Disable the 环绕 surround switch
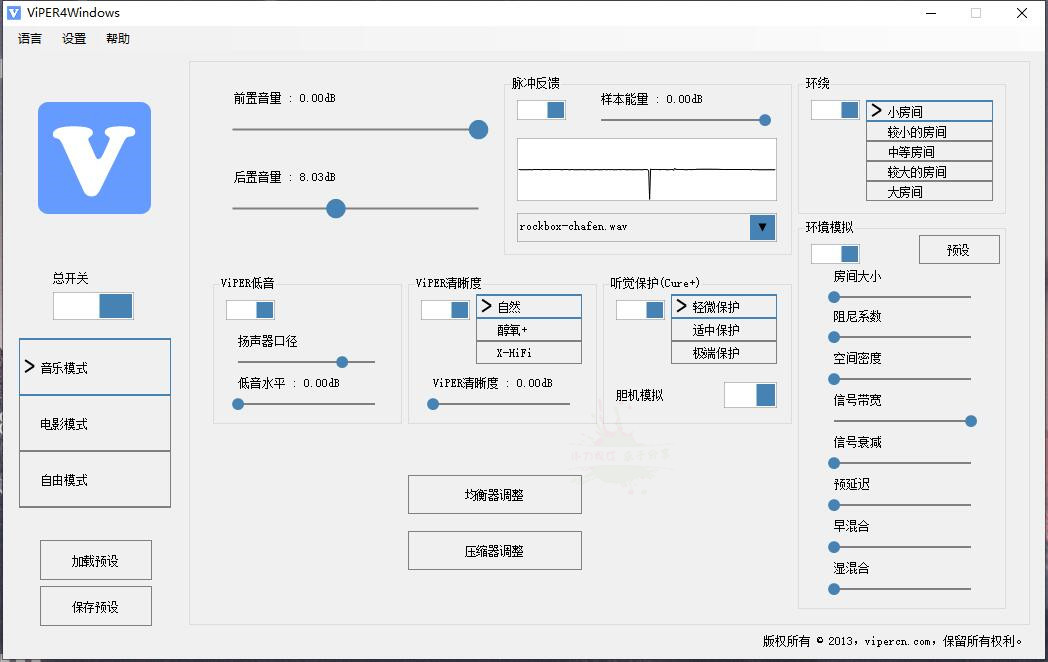 (x=835, y=110)
